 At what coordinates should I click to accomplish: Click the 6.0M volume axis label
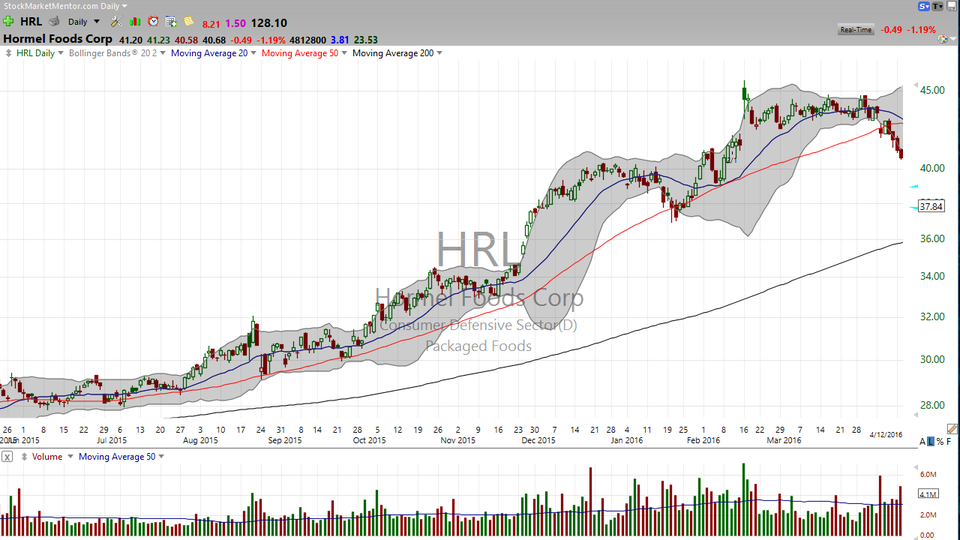point(928,474)
